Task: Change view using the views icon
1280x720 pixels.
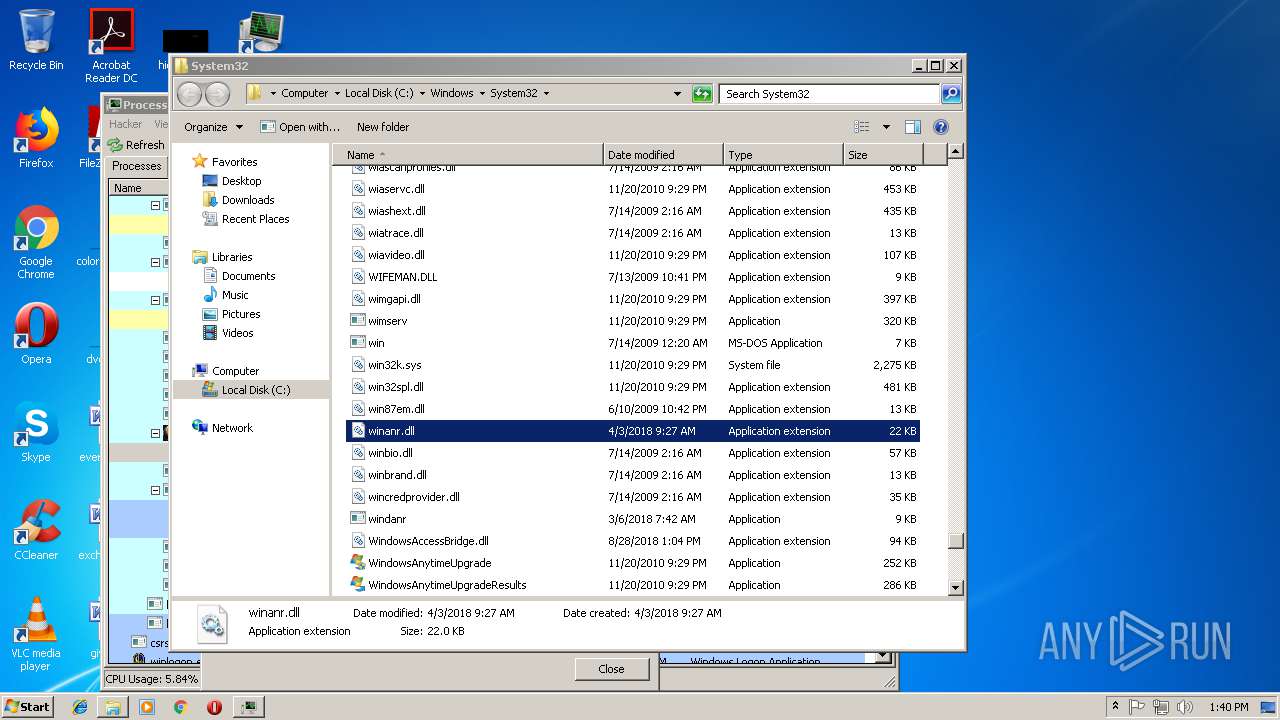Action: pos(862,127)
